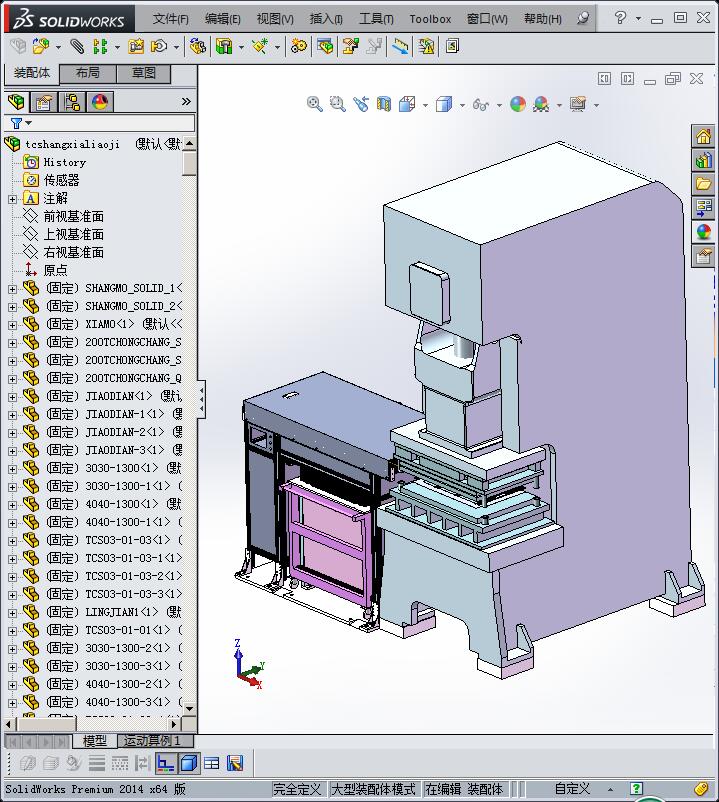Click 自定义 units in status bar
The width and height of the screenshot is (719, 802).
click(x=572, y=789)
